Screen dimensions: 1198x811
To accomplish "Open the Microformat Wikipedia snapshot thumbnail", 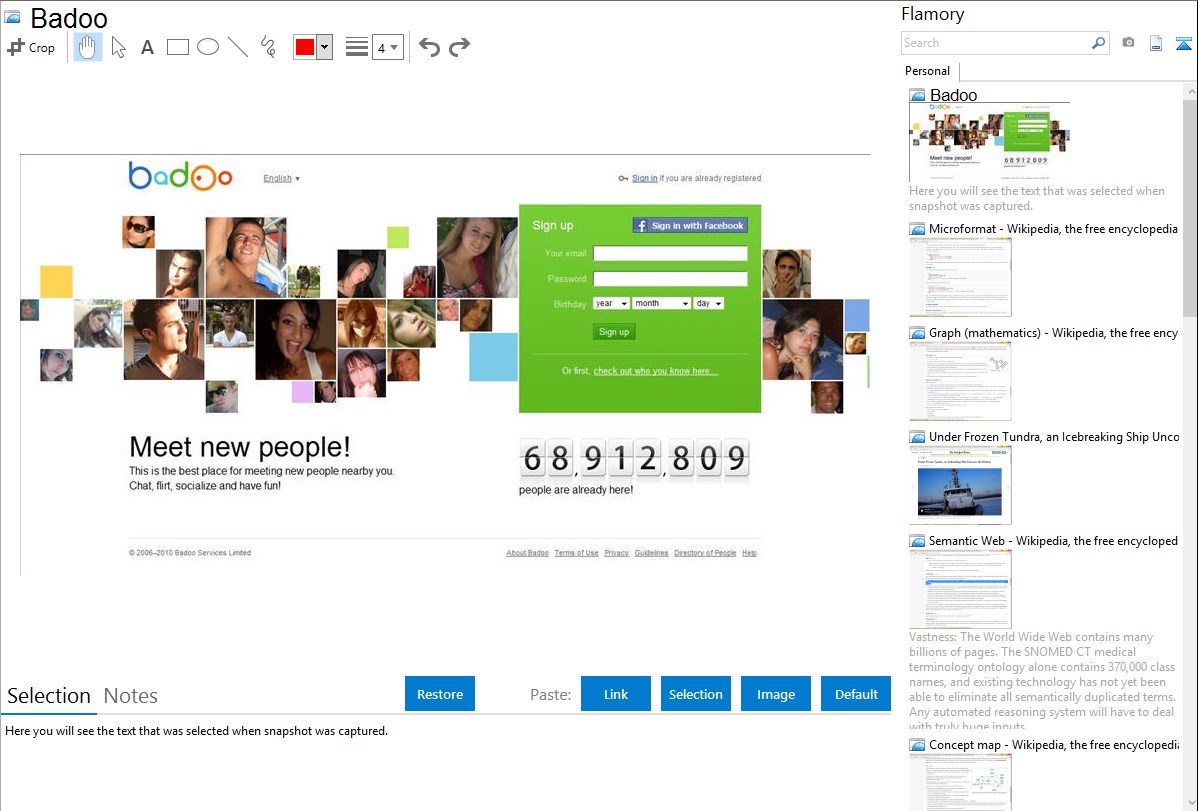I will tap(960, 277).
